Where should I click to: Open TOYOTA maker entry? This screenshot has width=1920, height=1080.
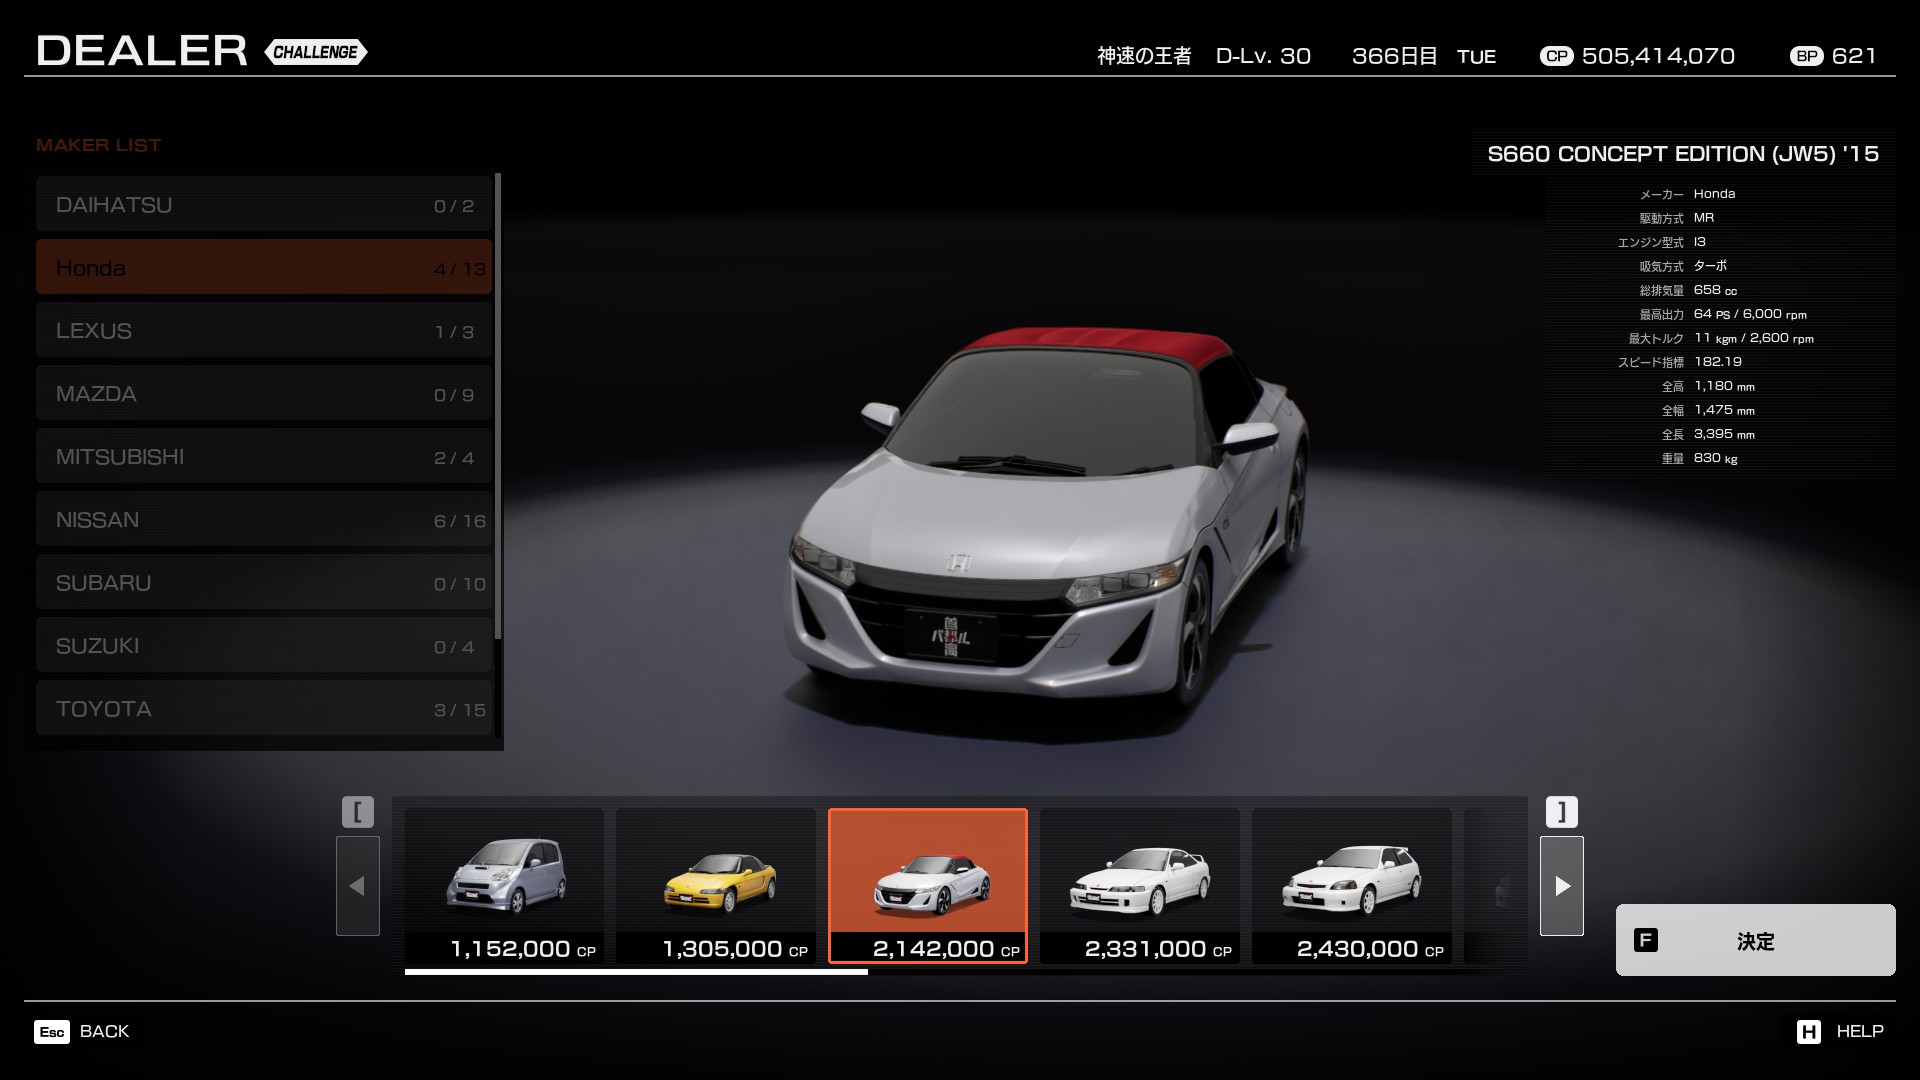264,709
